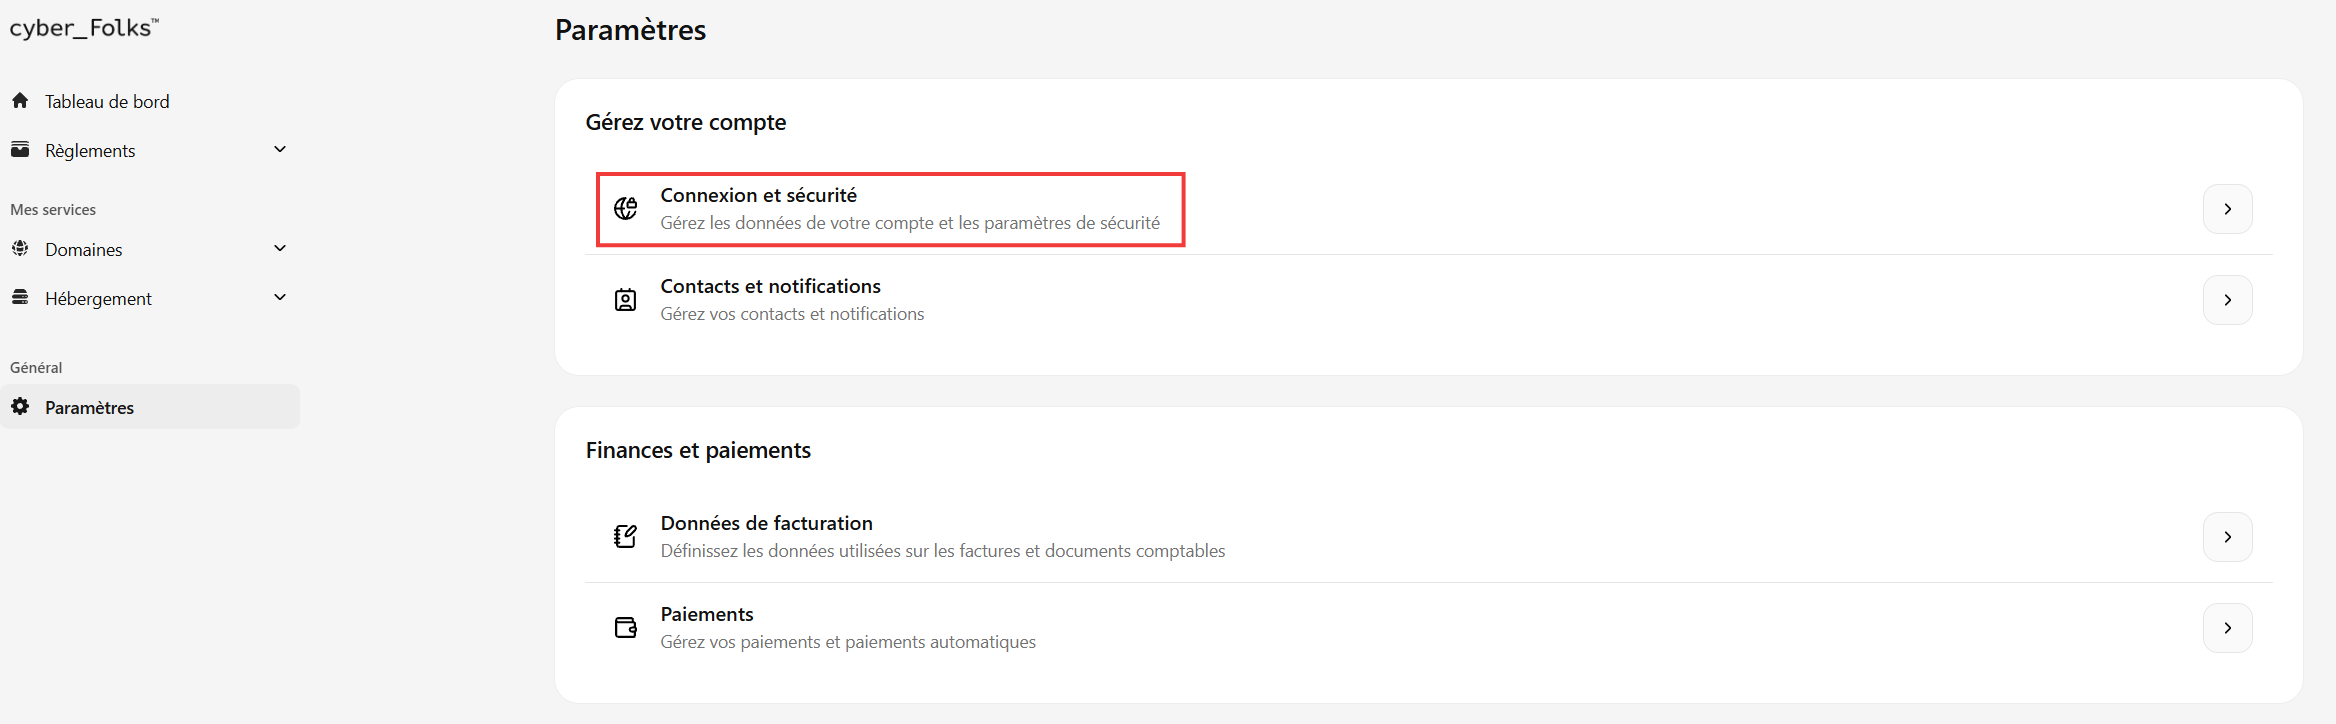2336x724 pixels.
Task: Click the wallet icon beside Règlements
Action: point(20,149)
